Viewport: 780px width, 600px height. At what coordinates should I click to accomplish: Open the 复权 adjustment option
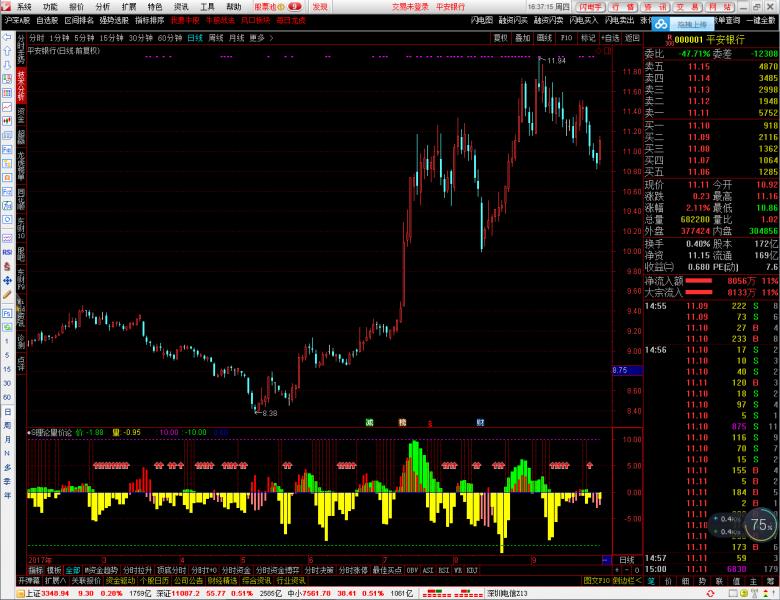(500, 38)
